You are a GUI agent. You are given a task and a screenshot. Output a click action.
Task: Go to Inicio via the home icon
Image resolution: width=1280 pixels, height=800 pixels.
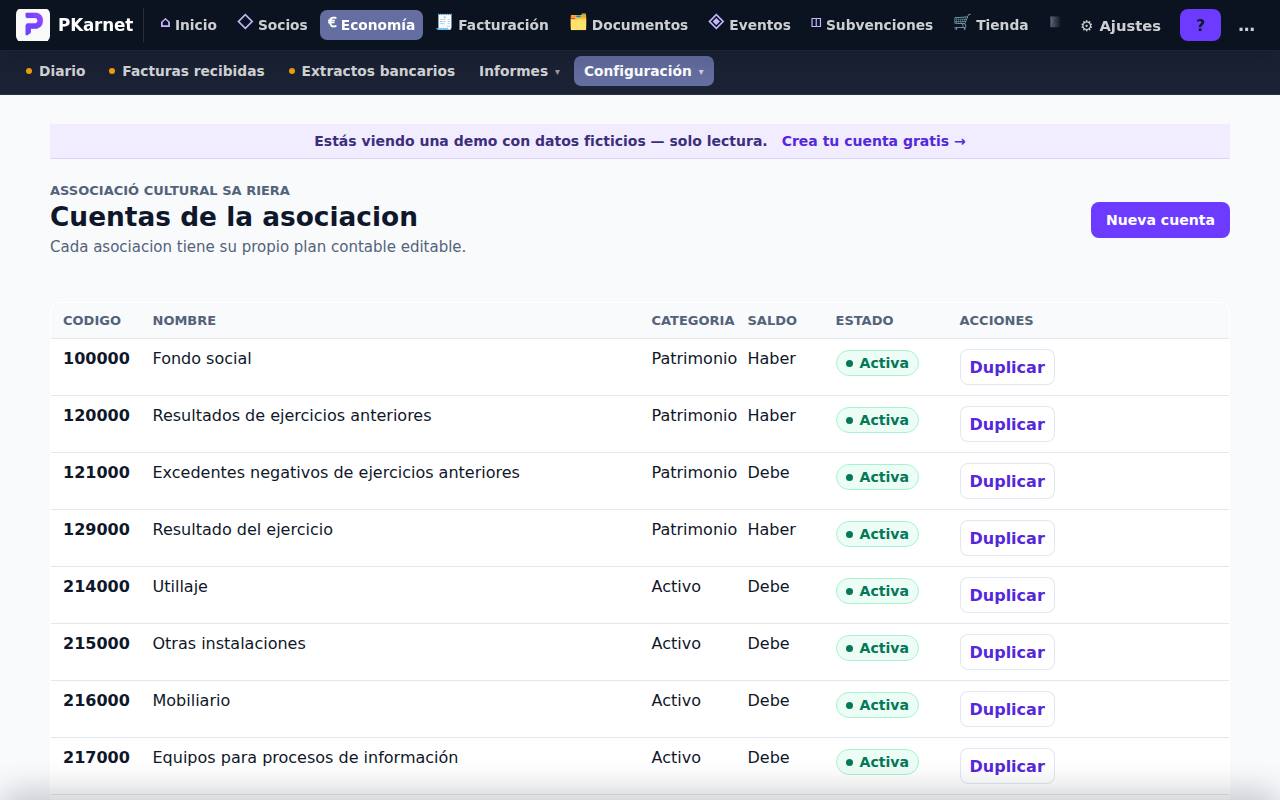165,23
